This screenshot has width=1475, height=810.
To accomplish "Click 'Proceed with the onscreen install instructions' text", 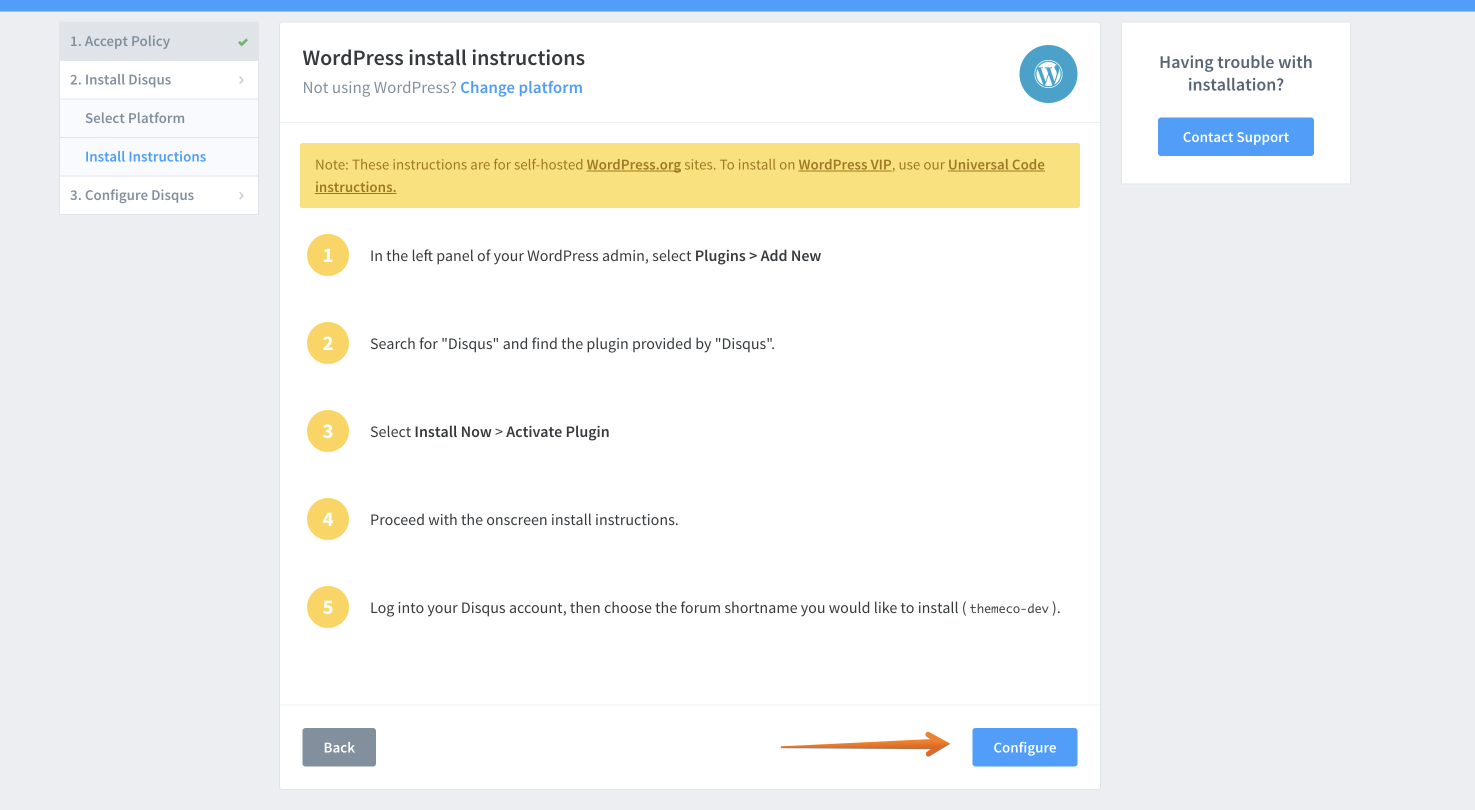I will tap(524, 520).
